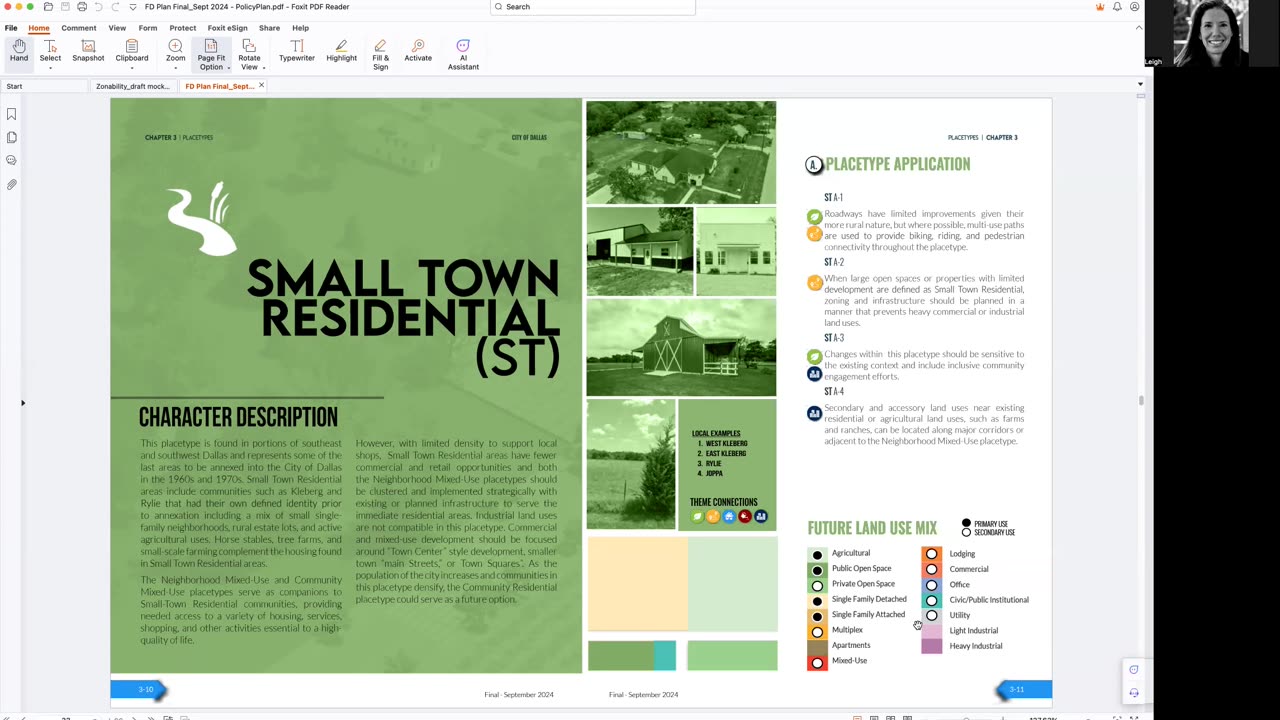Screen dimensions: 1280x720
Task: Click the Heavy Industrial purple swatch
Action: (931, 646)
